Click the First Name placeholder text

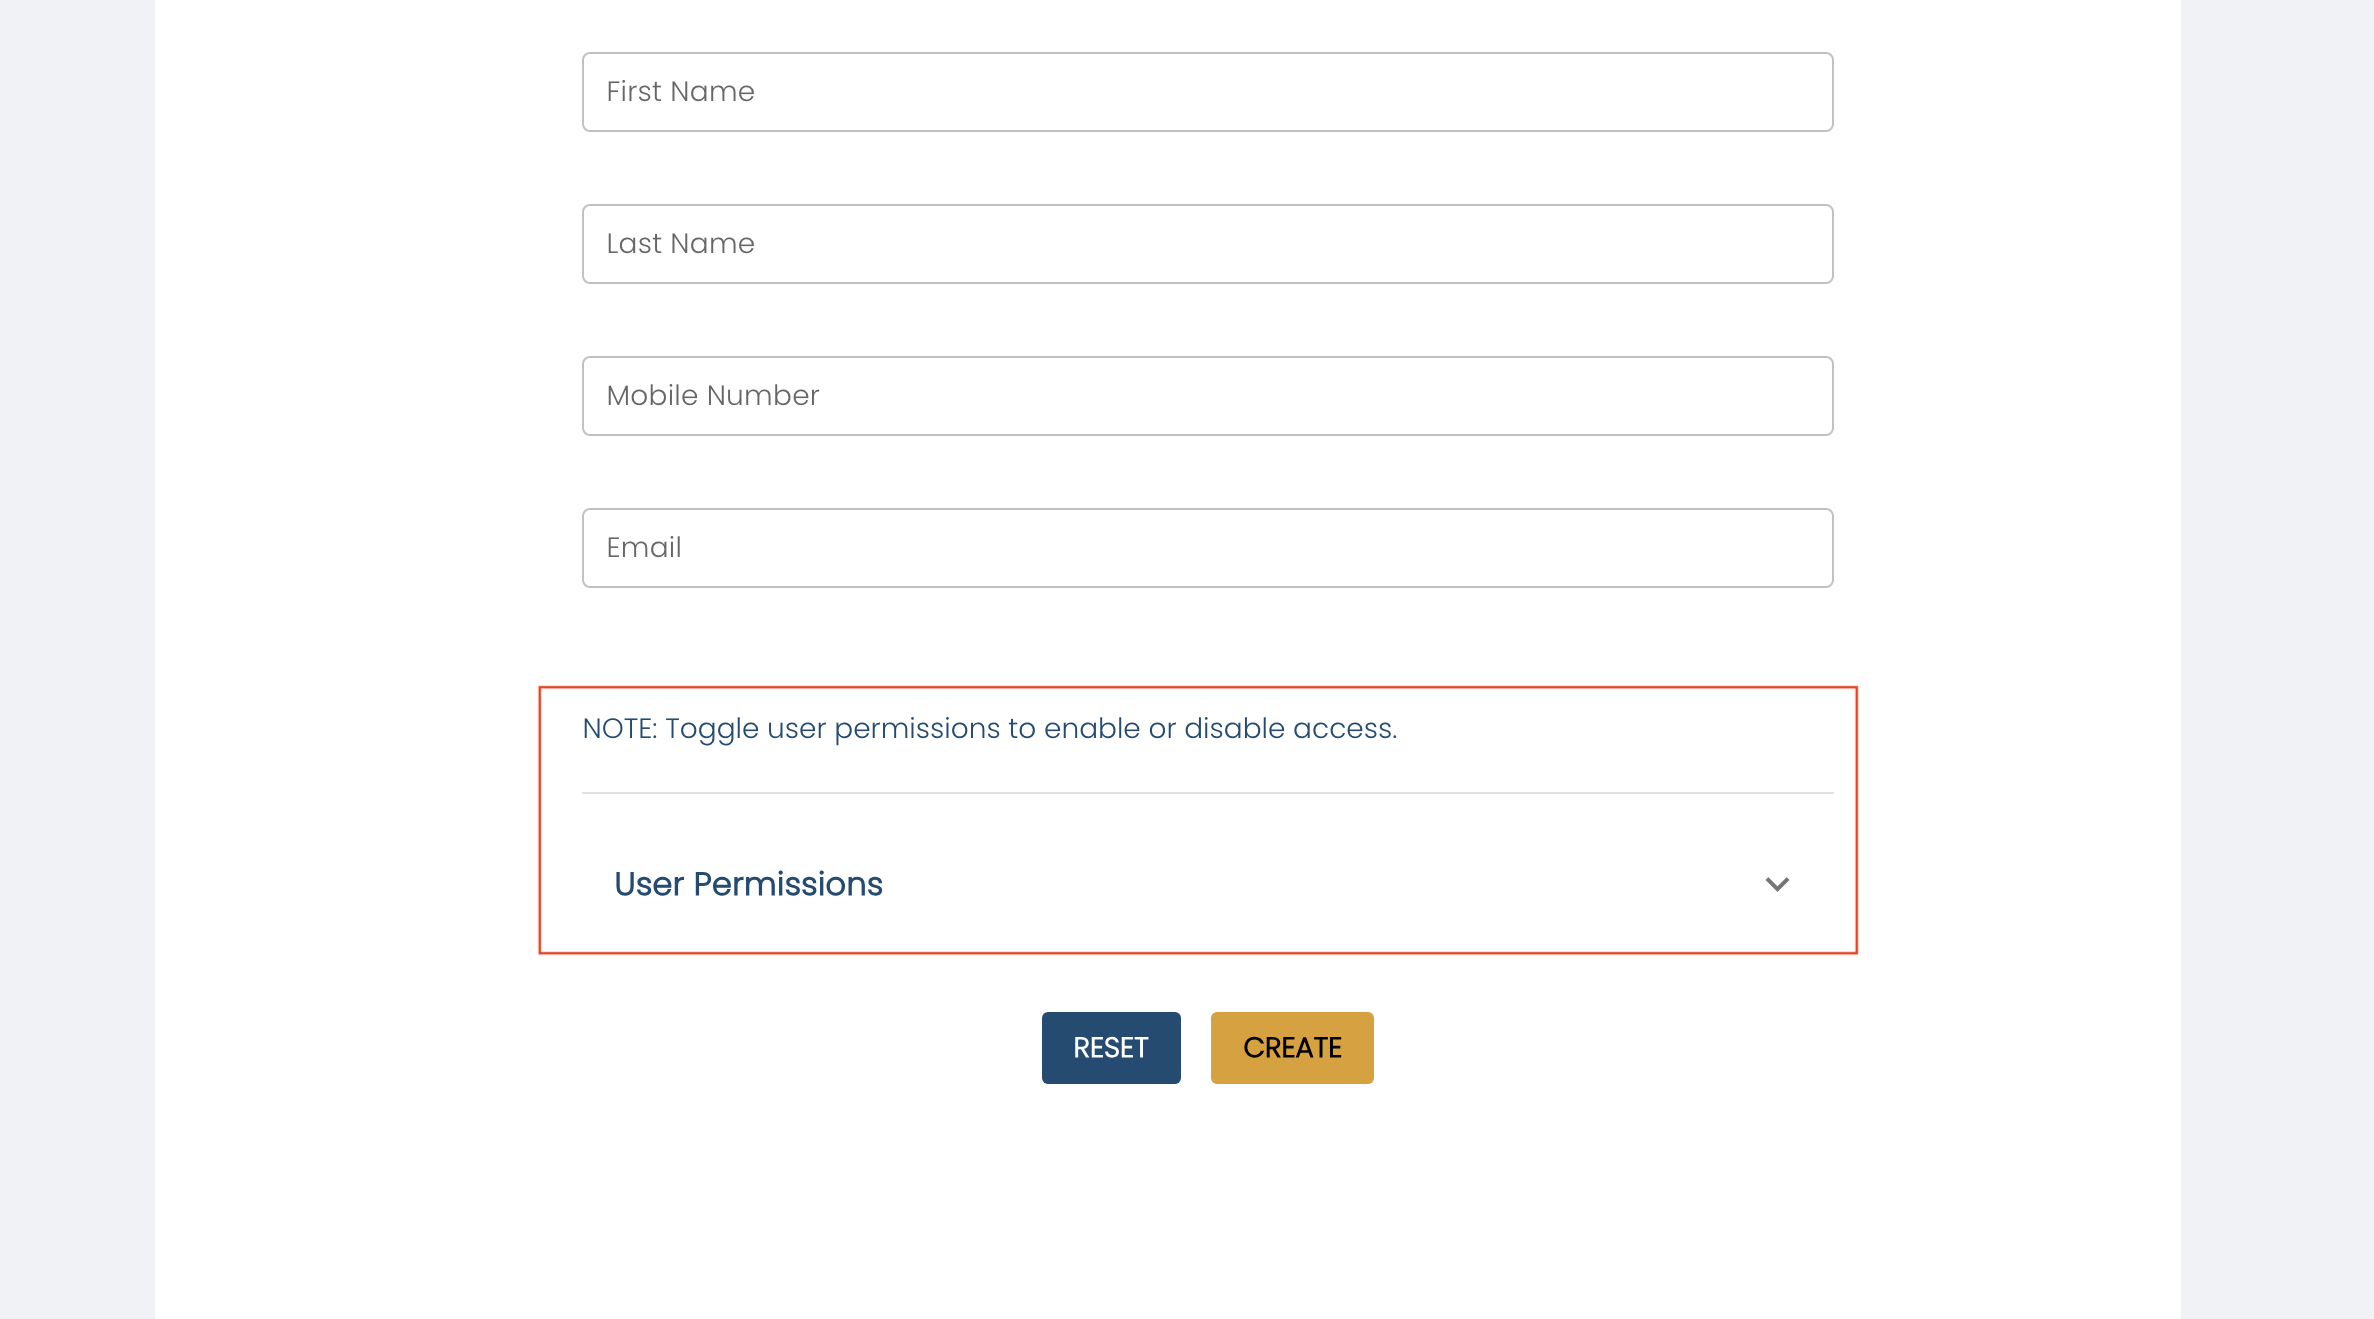point(680,92)
